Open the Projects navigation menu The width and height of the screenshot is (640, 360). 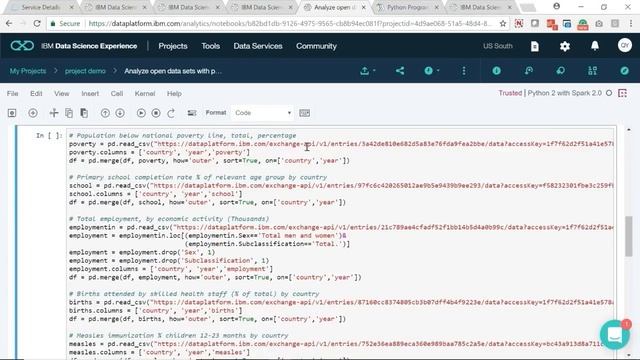coord(173,46)
